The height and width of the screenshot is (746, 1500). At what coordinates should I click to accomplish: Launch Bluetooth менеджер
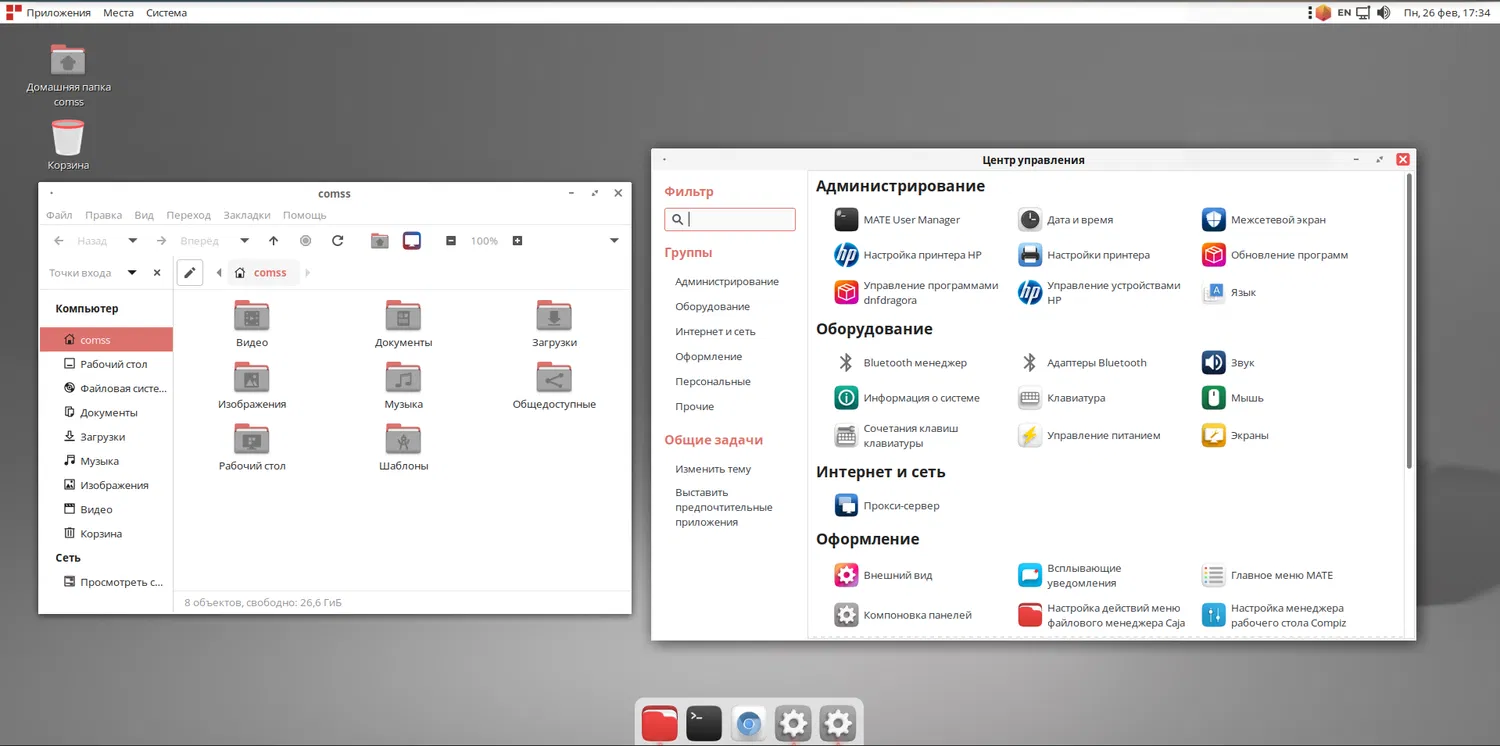click(901, 363)
